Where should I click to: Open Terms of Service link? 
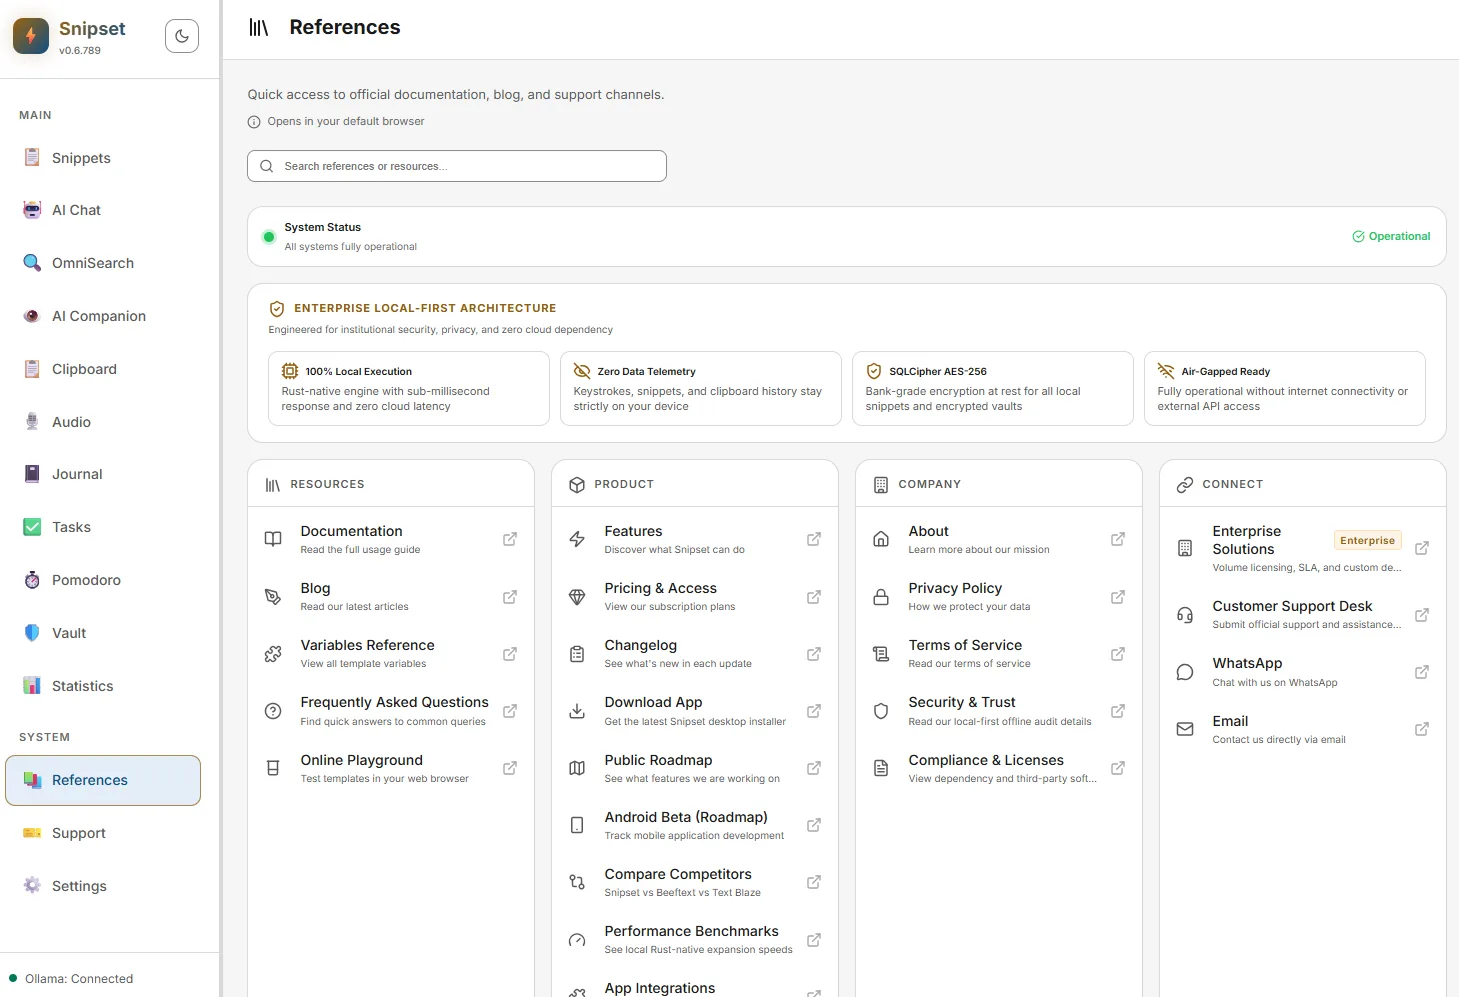[999, 654]
